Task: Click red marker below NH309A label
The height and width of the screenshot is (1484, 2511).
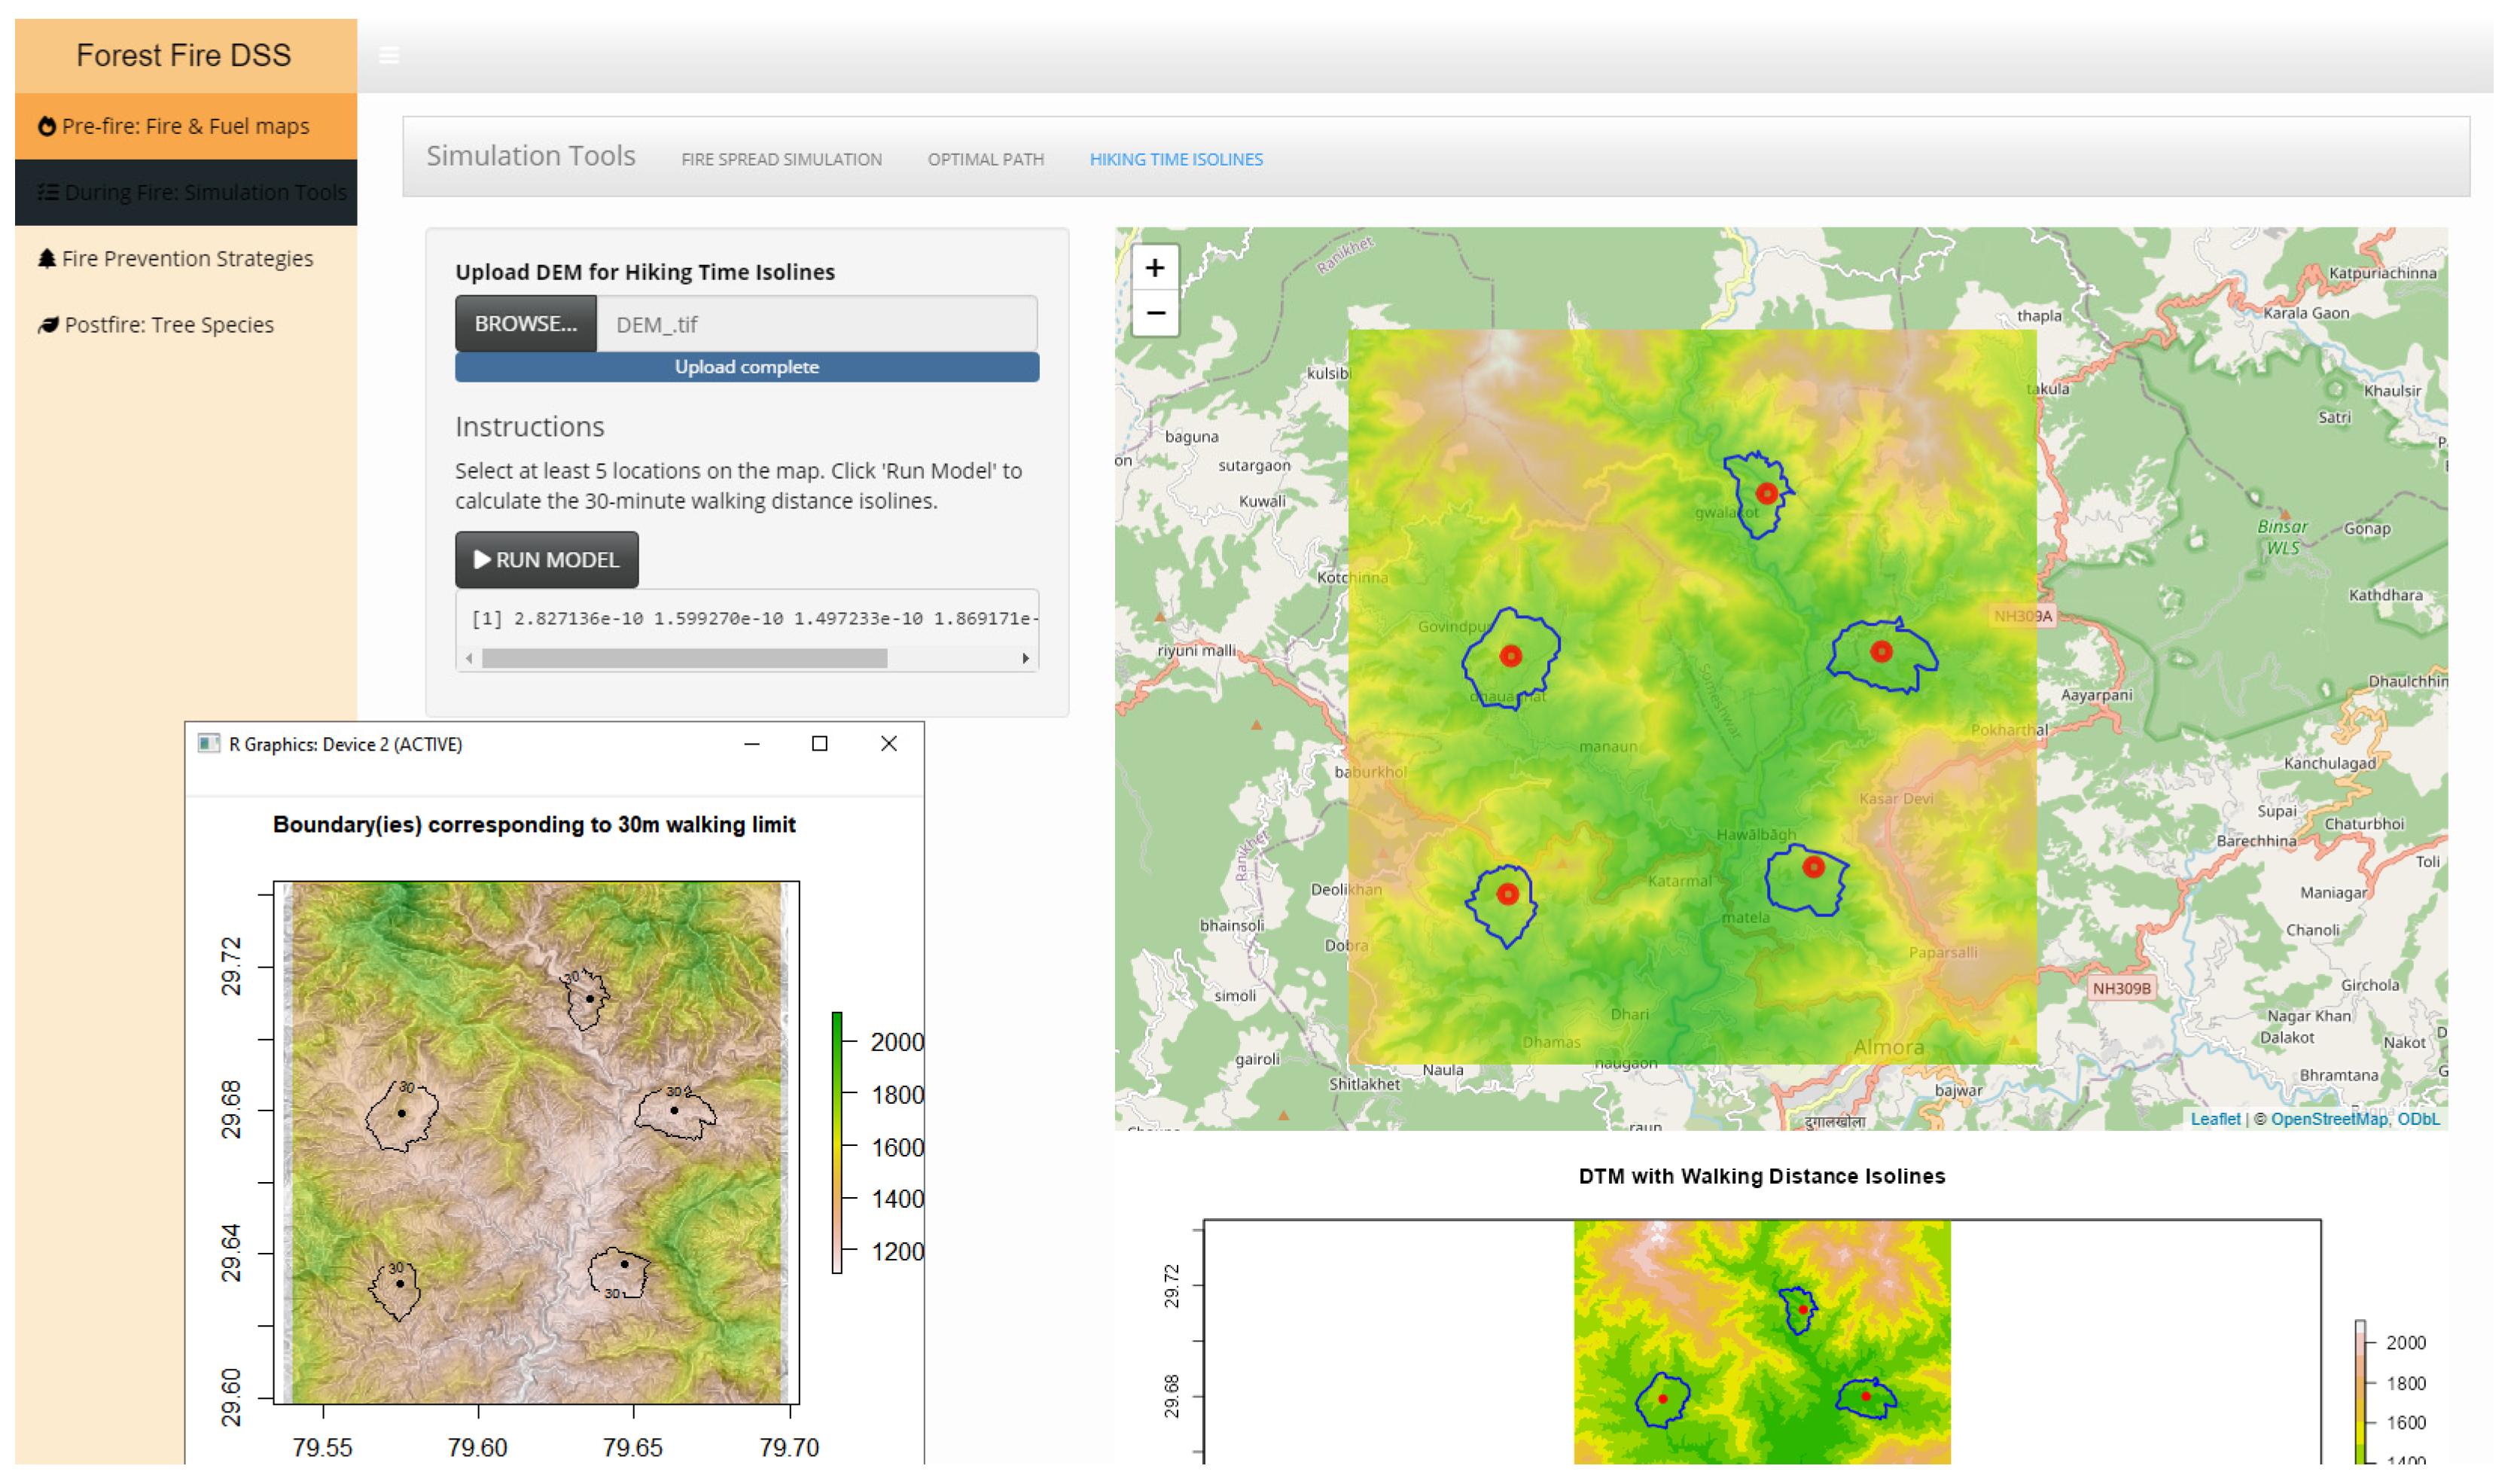Action: coord(1881,652)
